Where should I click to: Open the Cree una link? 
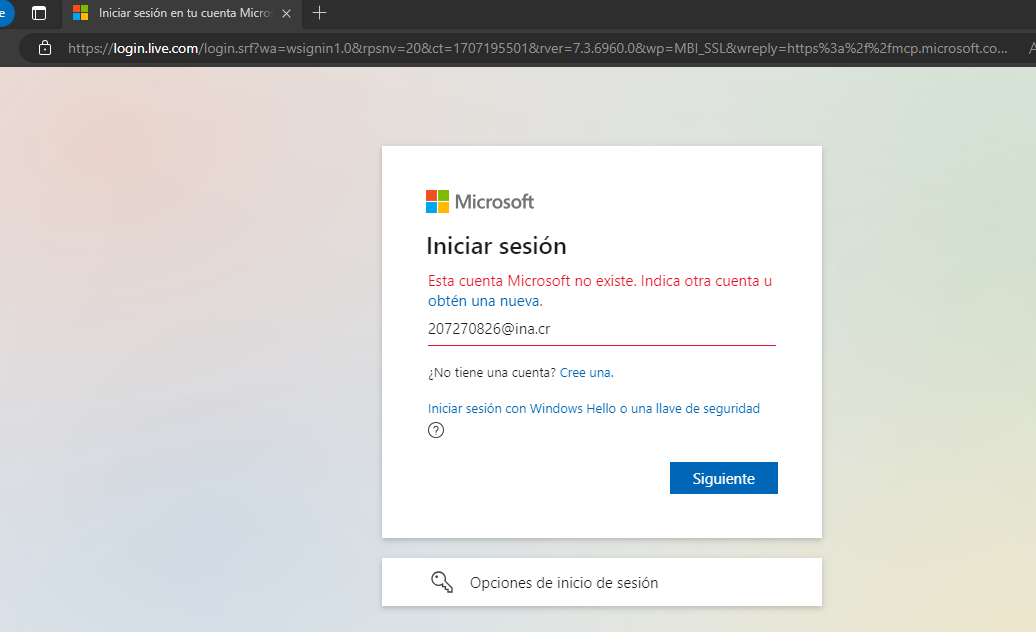click(585, 372)
